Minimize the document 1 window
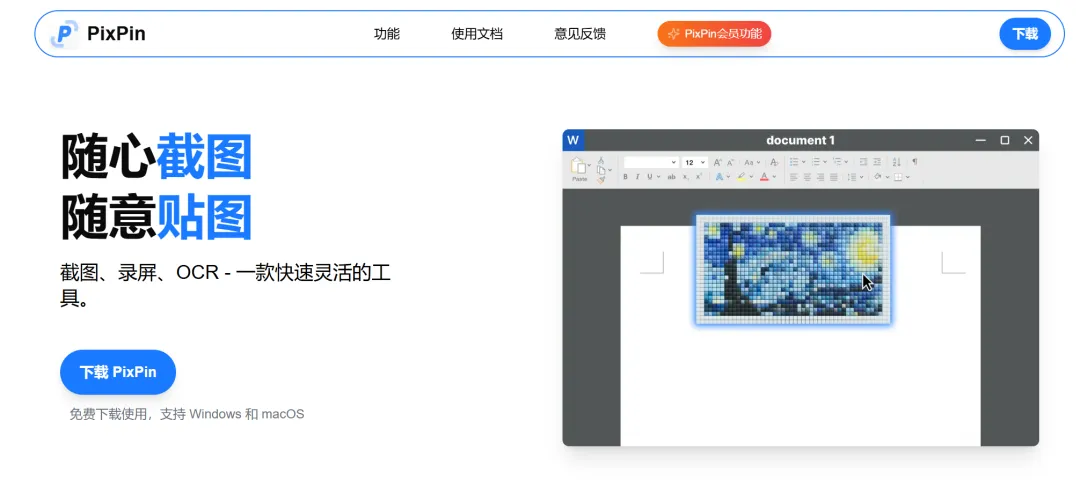The height and width of the screenshot is (494, 1080). pyautogui.click(x=981, y=141)
